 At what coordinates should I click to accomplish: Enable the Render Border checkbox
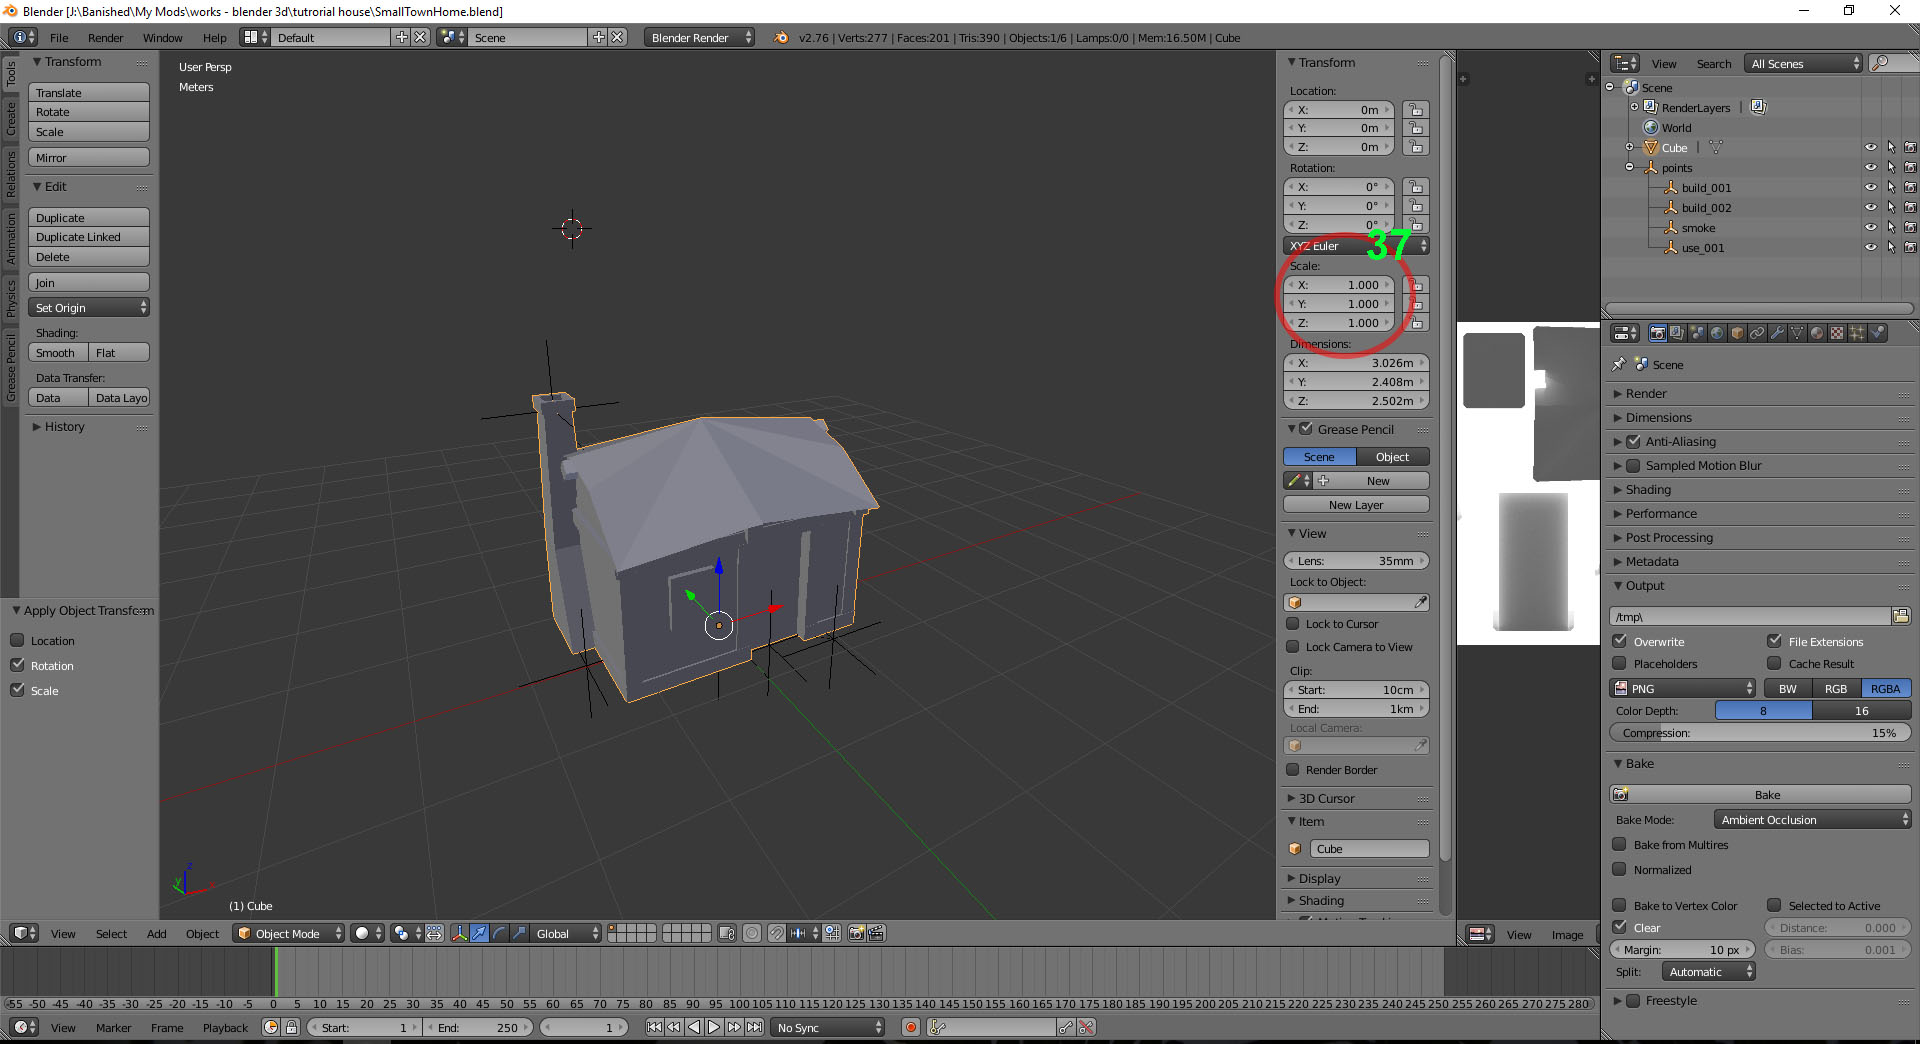pos(1293,769)
